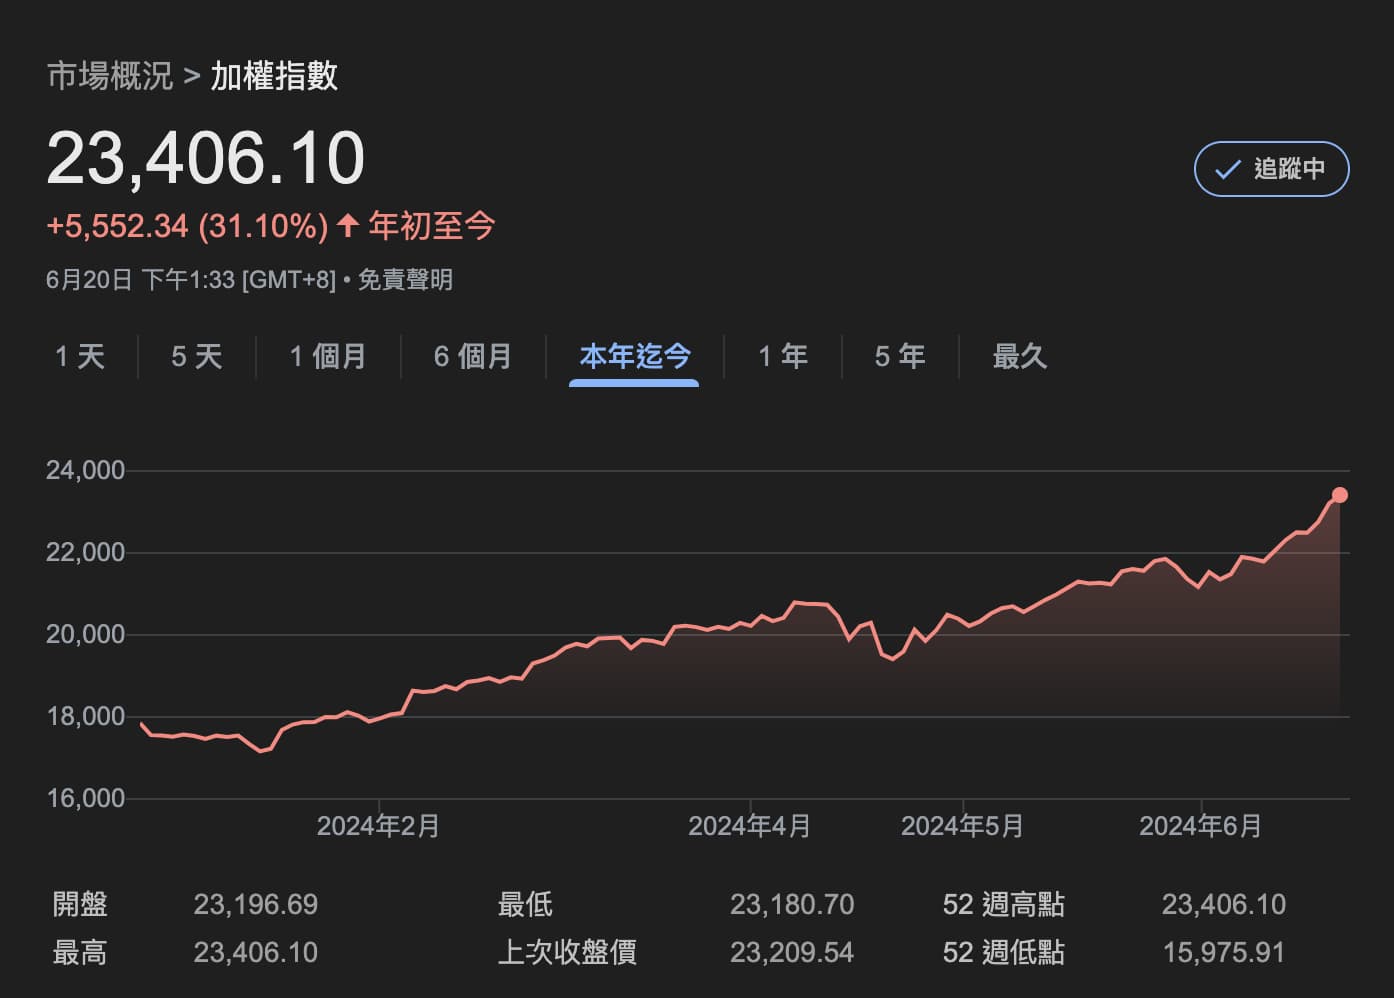Click the 上次收盤價 value 23,209.54
Image resolution: width=1394 pixels, height=998 pixels.
791,952
